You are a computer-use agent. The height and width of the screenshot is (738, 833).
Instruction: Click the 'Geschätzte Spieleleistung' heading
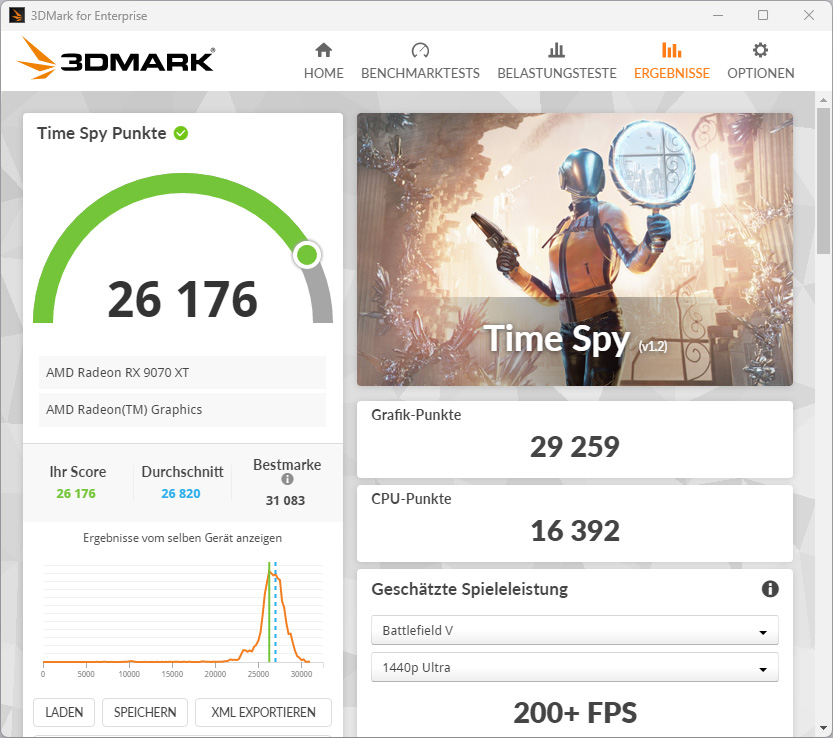(x=470, y=589)
